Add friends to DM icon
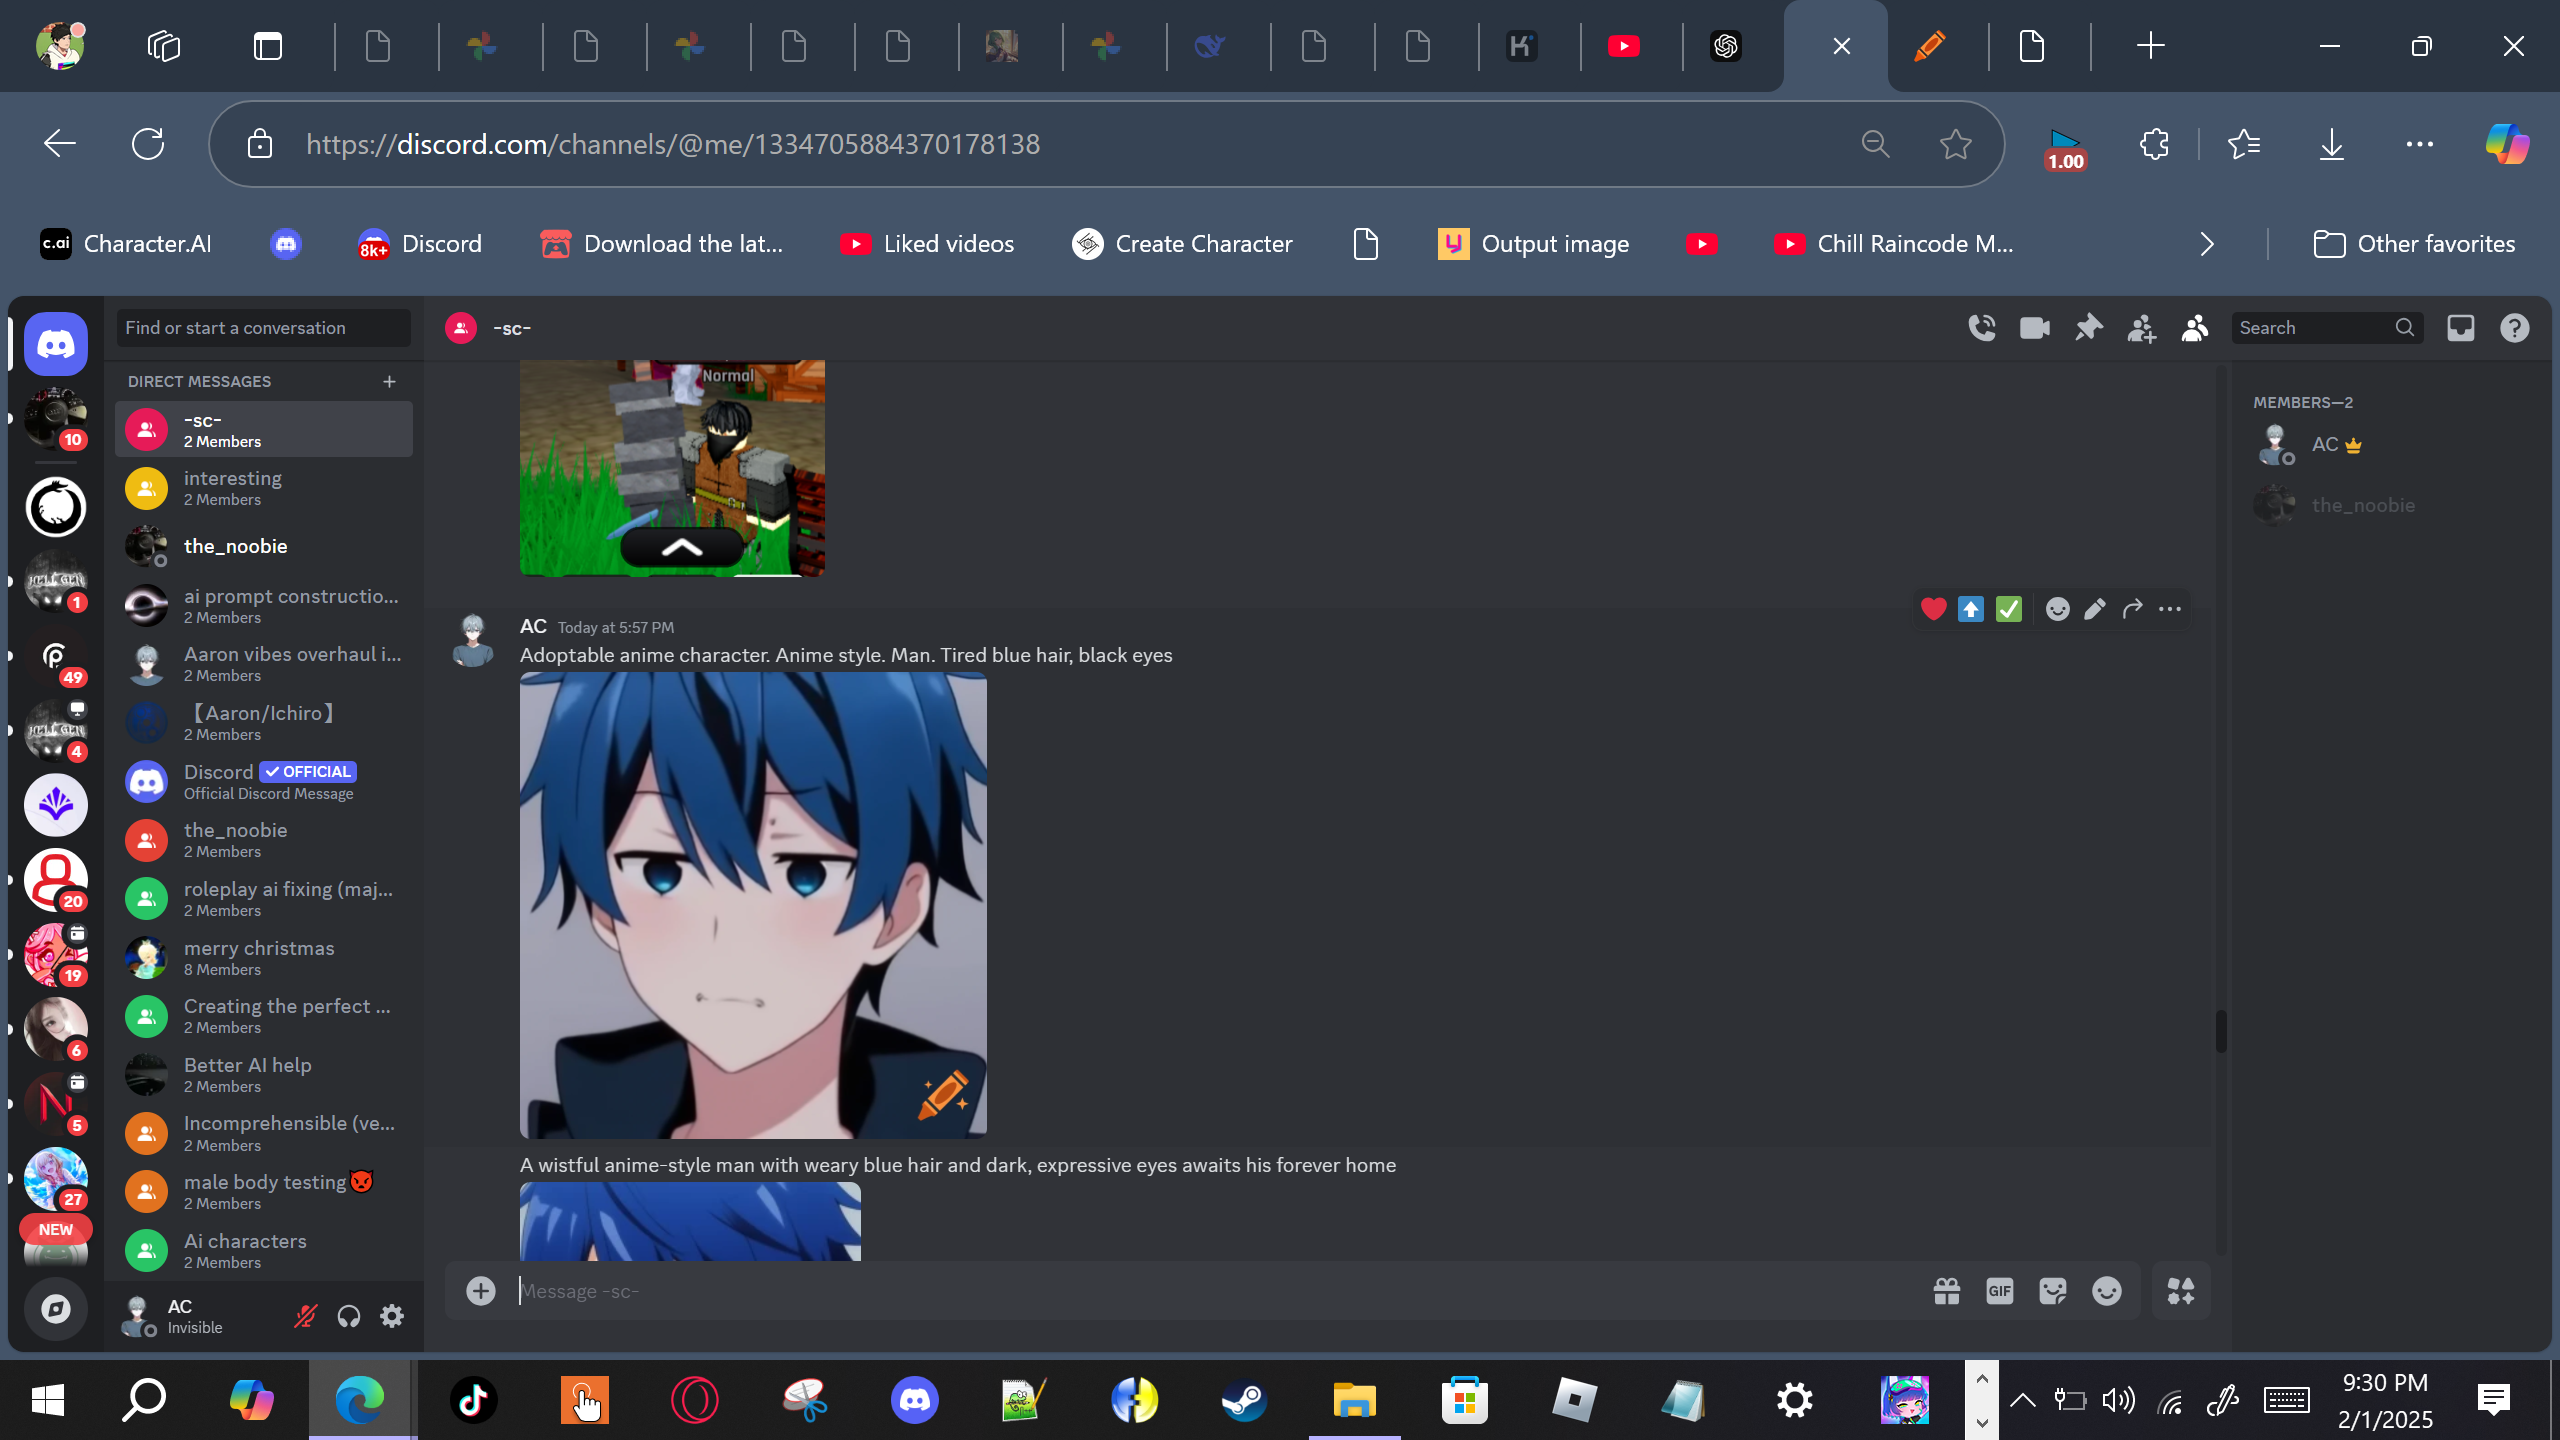The width and height of the screenshot is (2560, 1440). coord(2141,328)
